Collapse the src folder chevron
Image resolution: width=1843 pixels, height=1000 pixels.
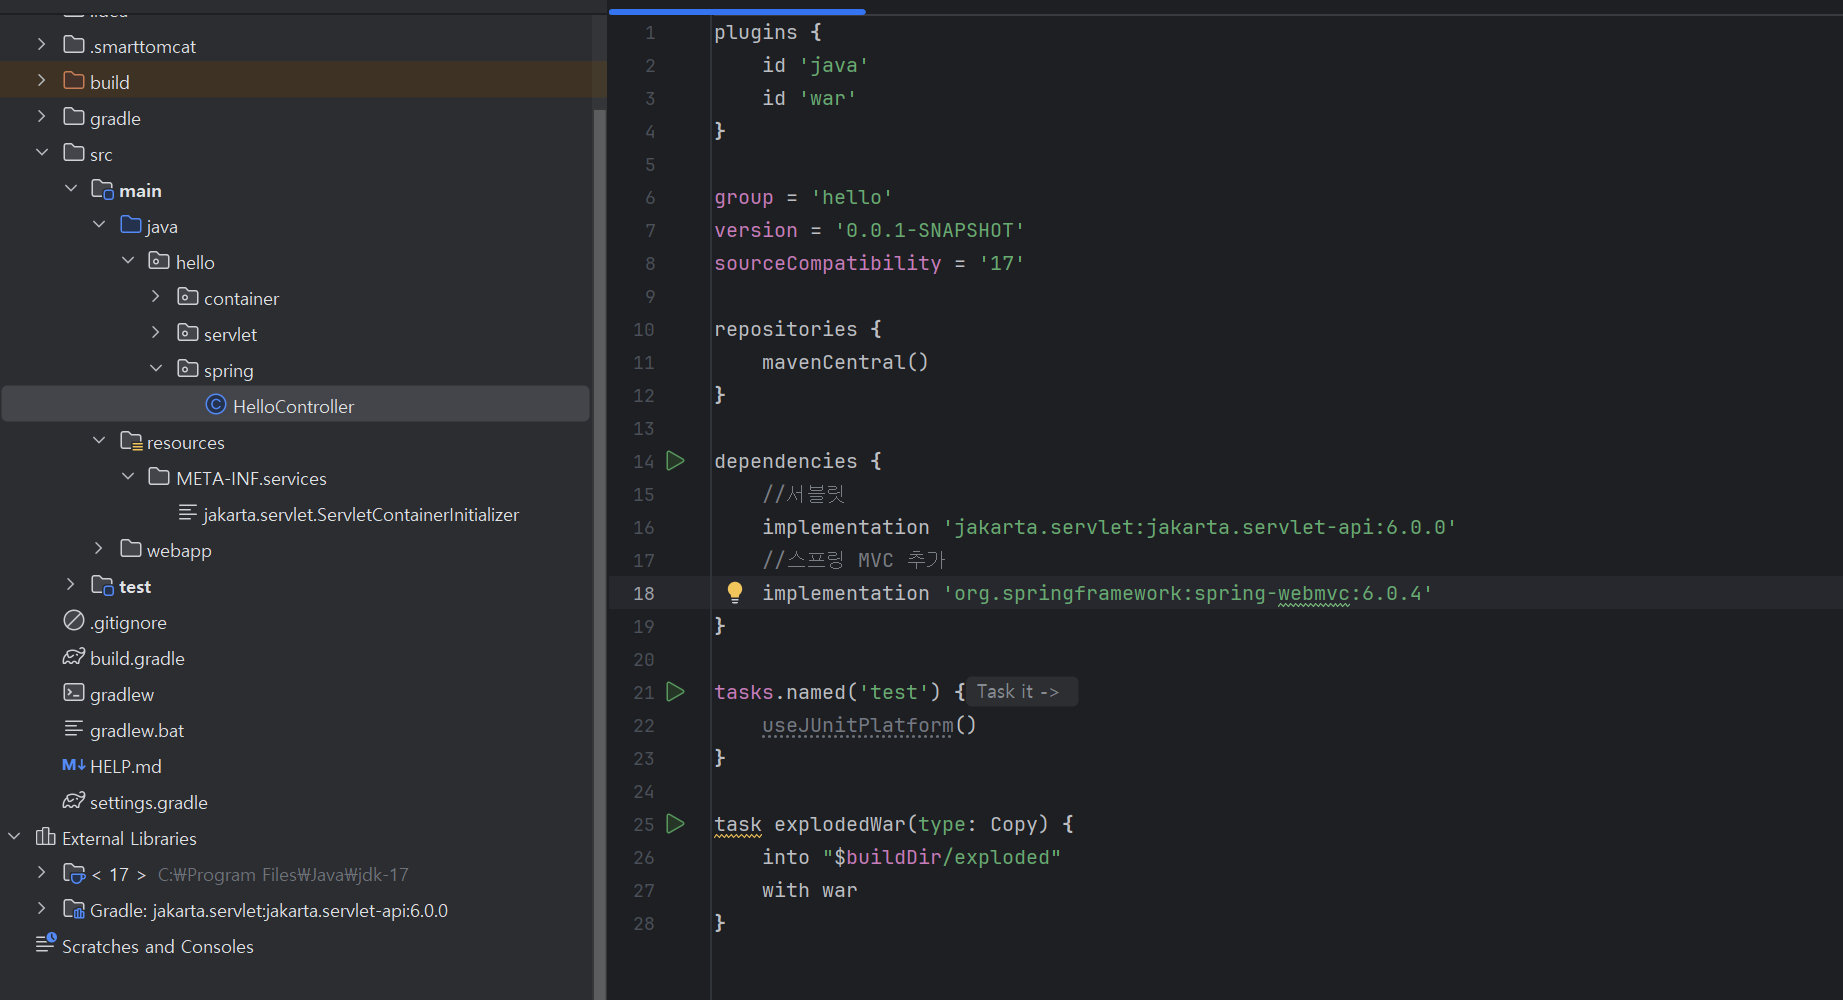click(x=42, y=153)
